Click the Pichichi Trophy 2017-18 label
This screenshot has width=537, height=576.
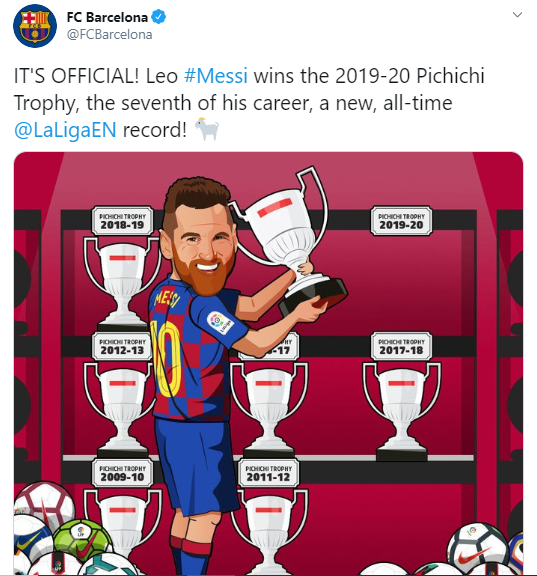(x=401, y=346)
